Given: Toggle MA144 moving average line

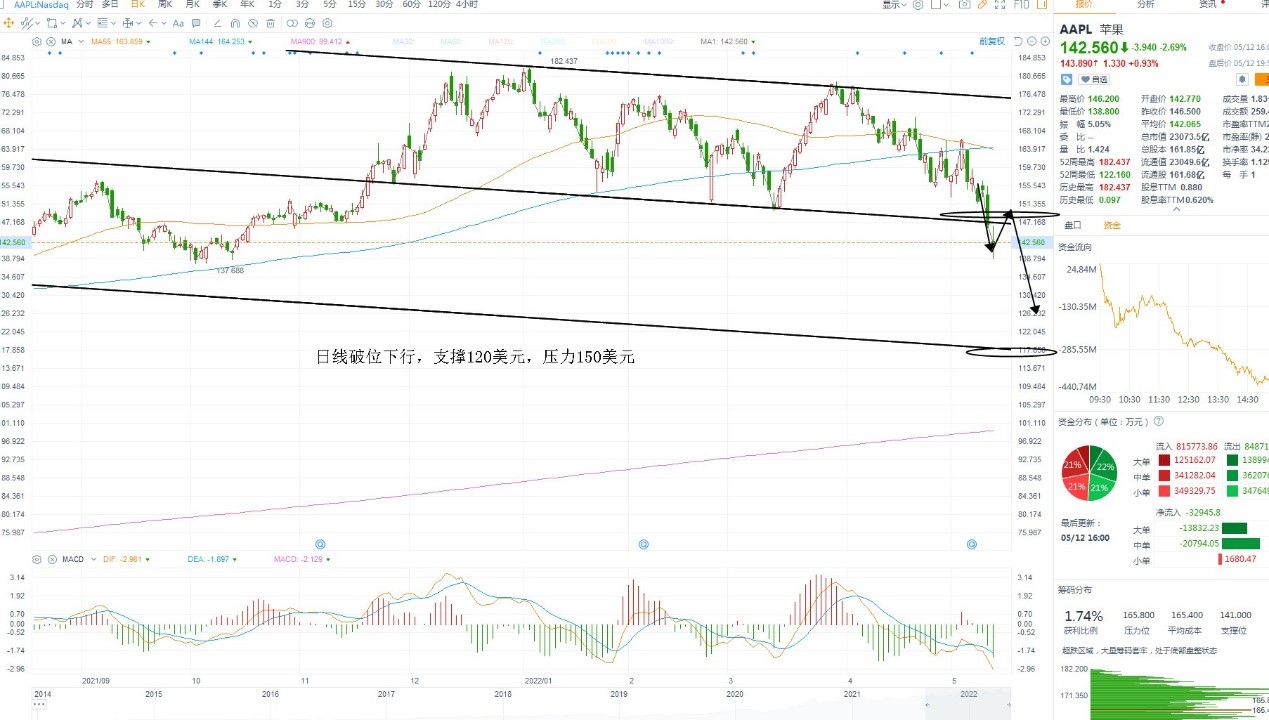Looking at the screenshot, I should [x=220, y=42].
